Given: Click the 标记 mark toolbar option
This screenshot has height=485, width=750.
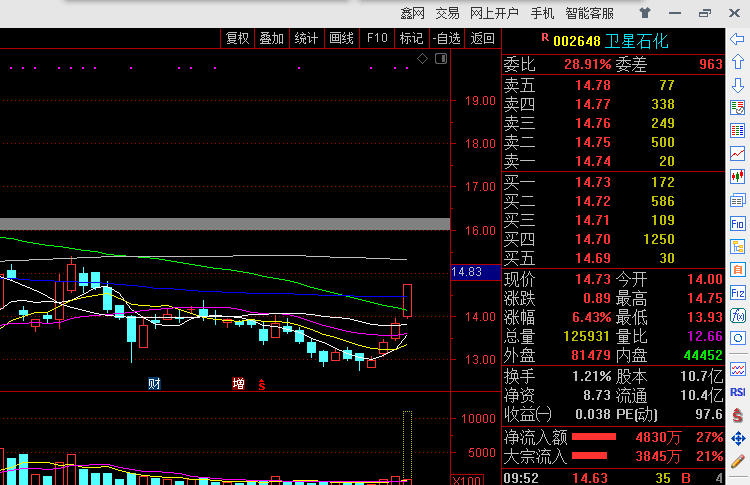Looking at the screenshot, I should 411,38.
